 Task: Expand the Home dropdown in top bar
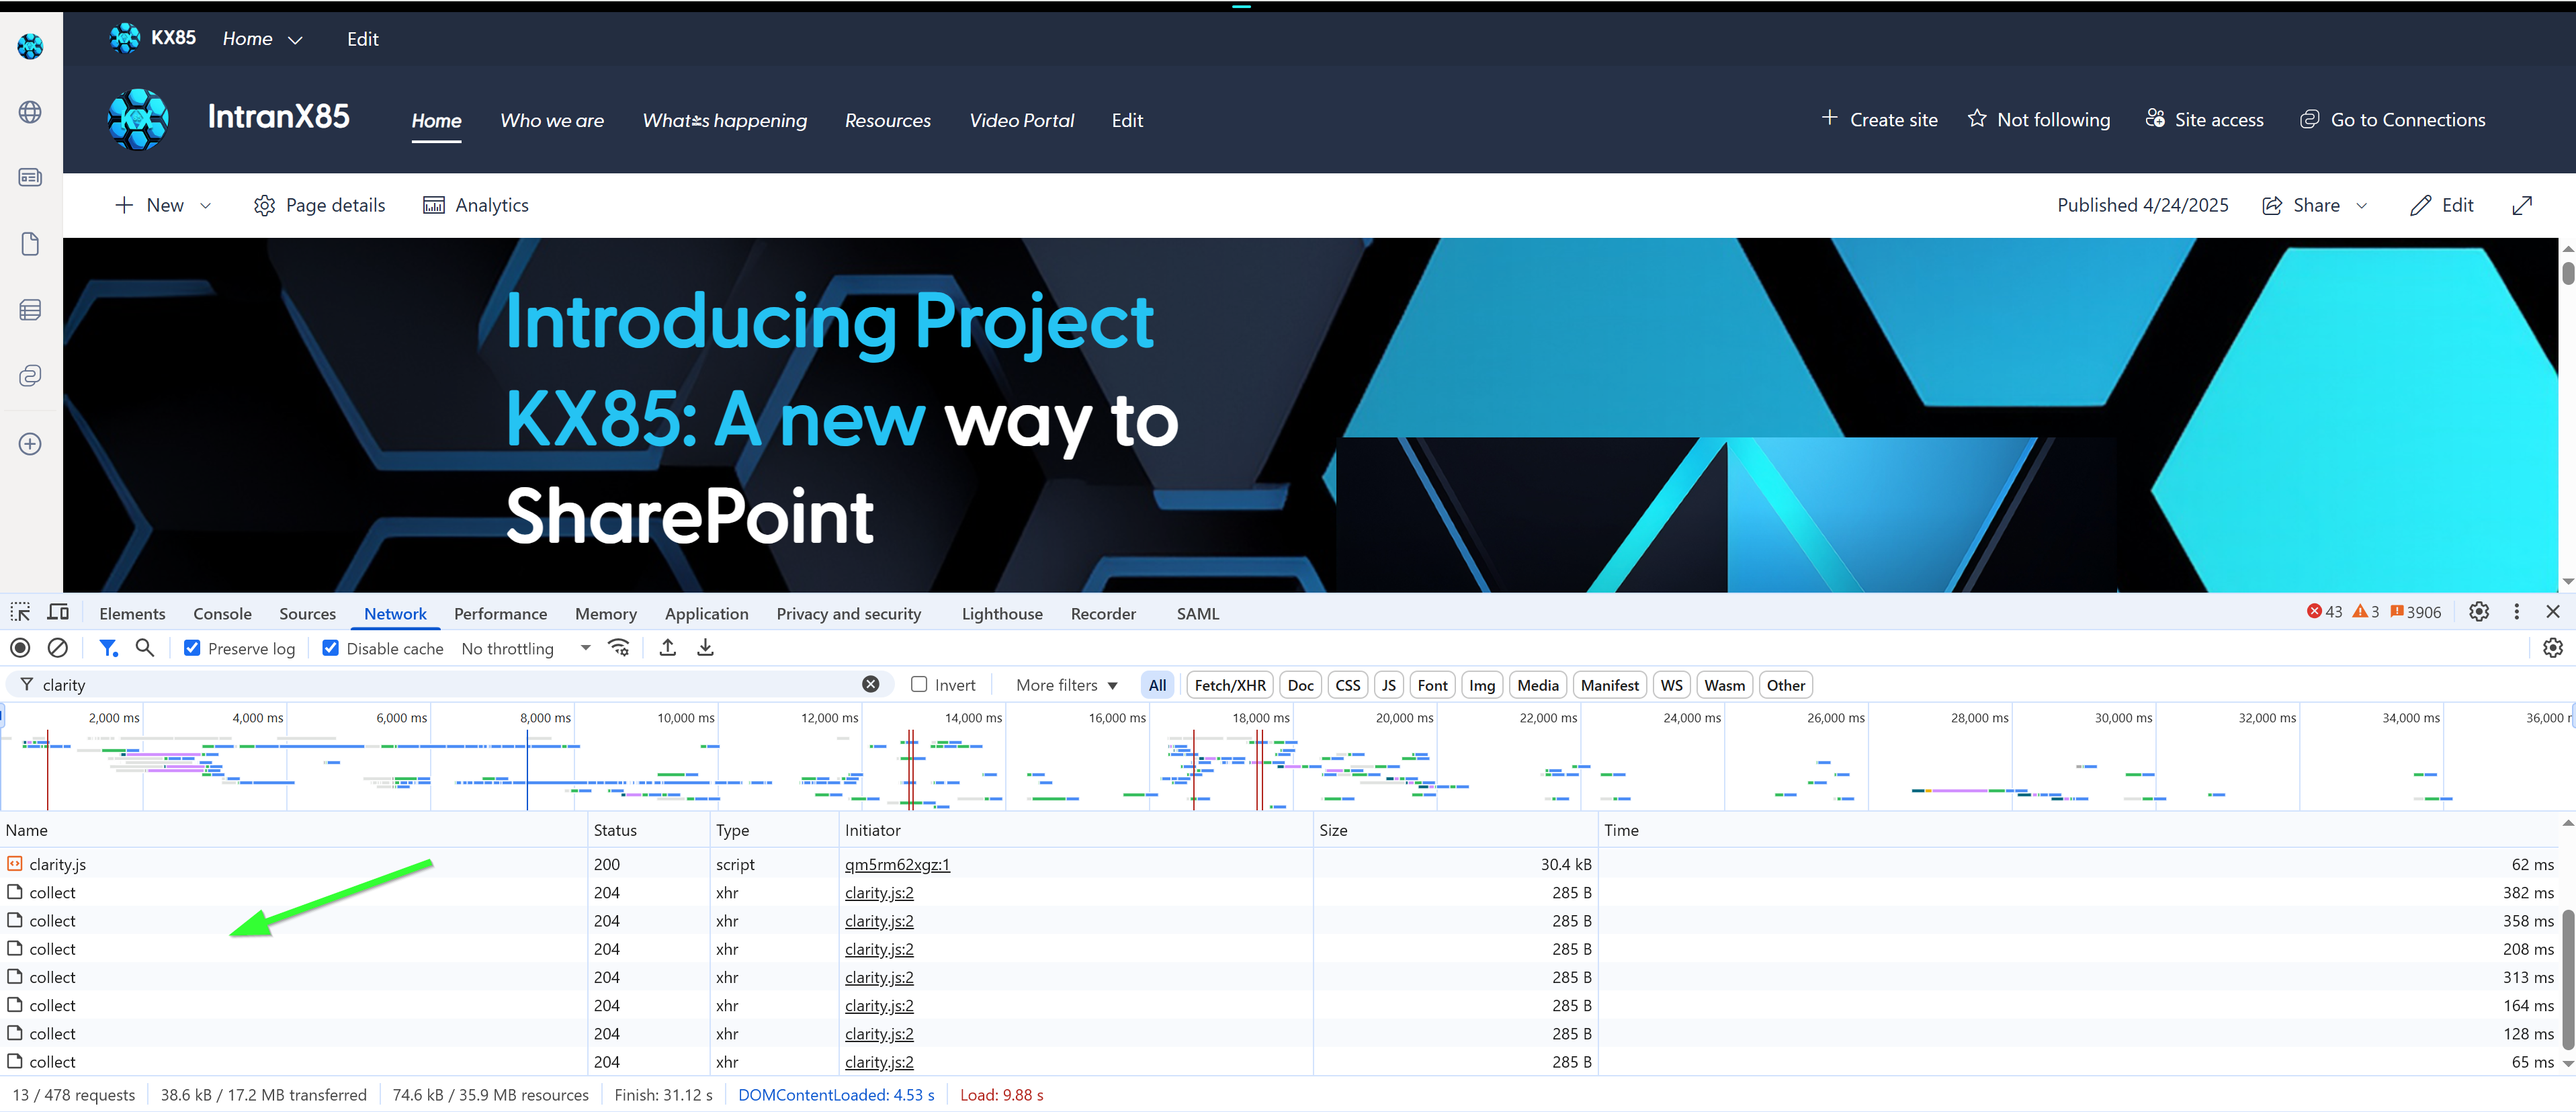[294, 40]
